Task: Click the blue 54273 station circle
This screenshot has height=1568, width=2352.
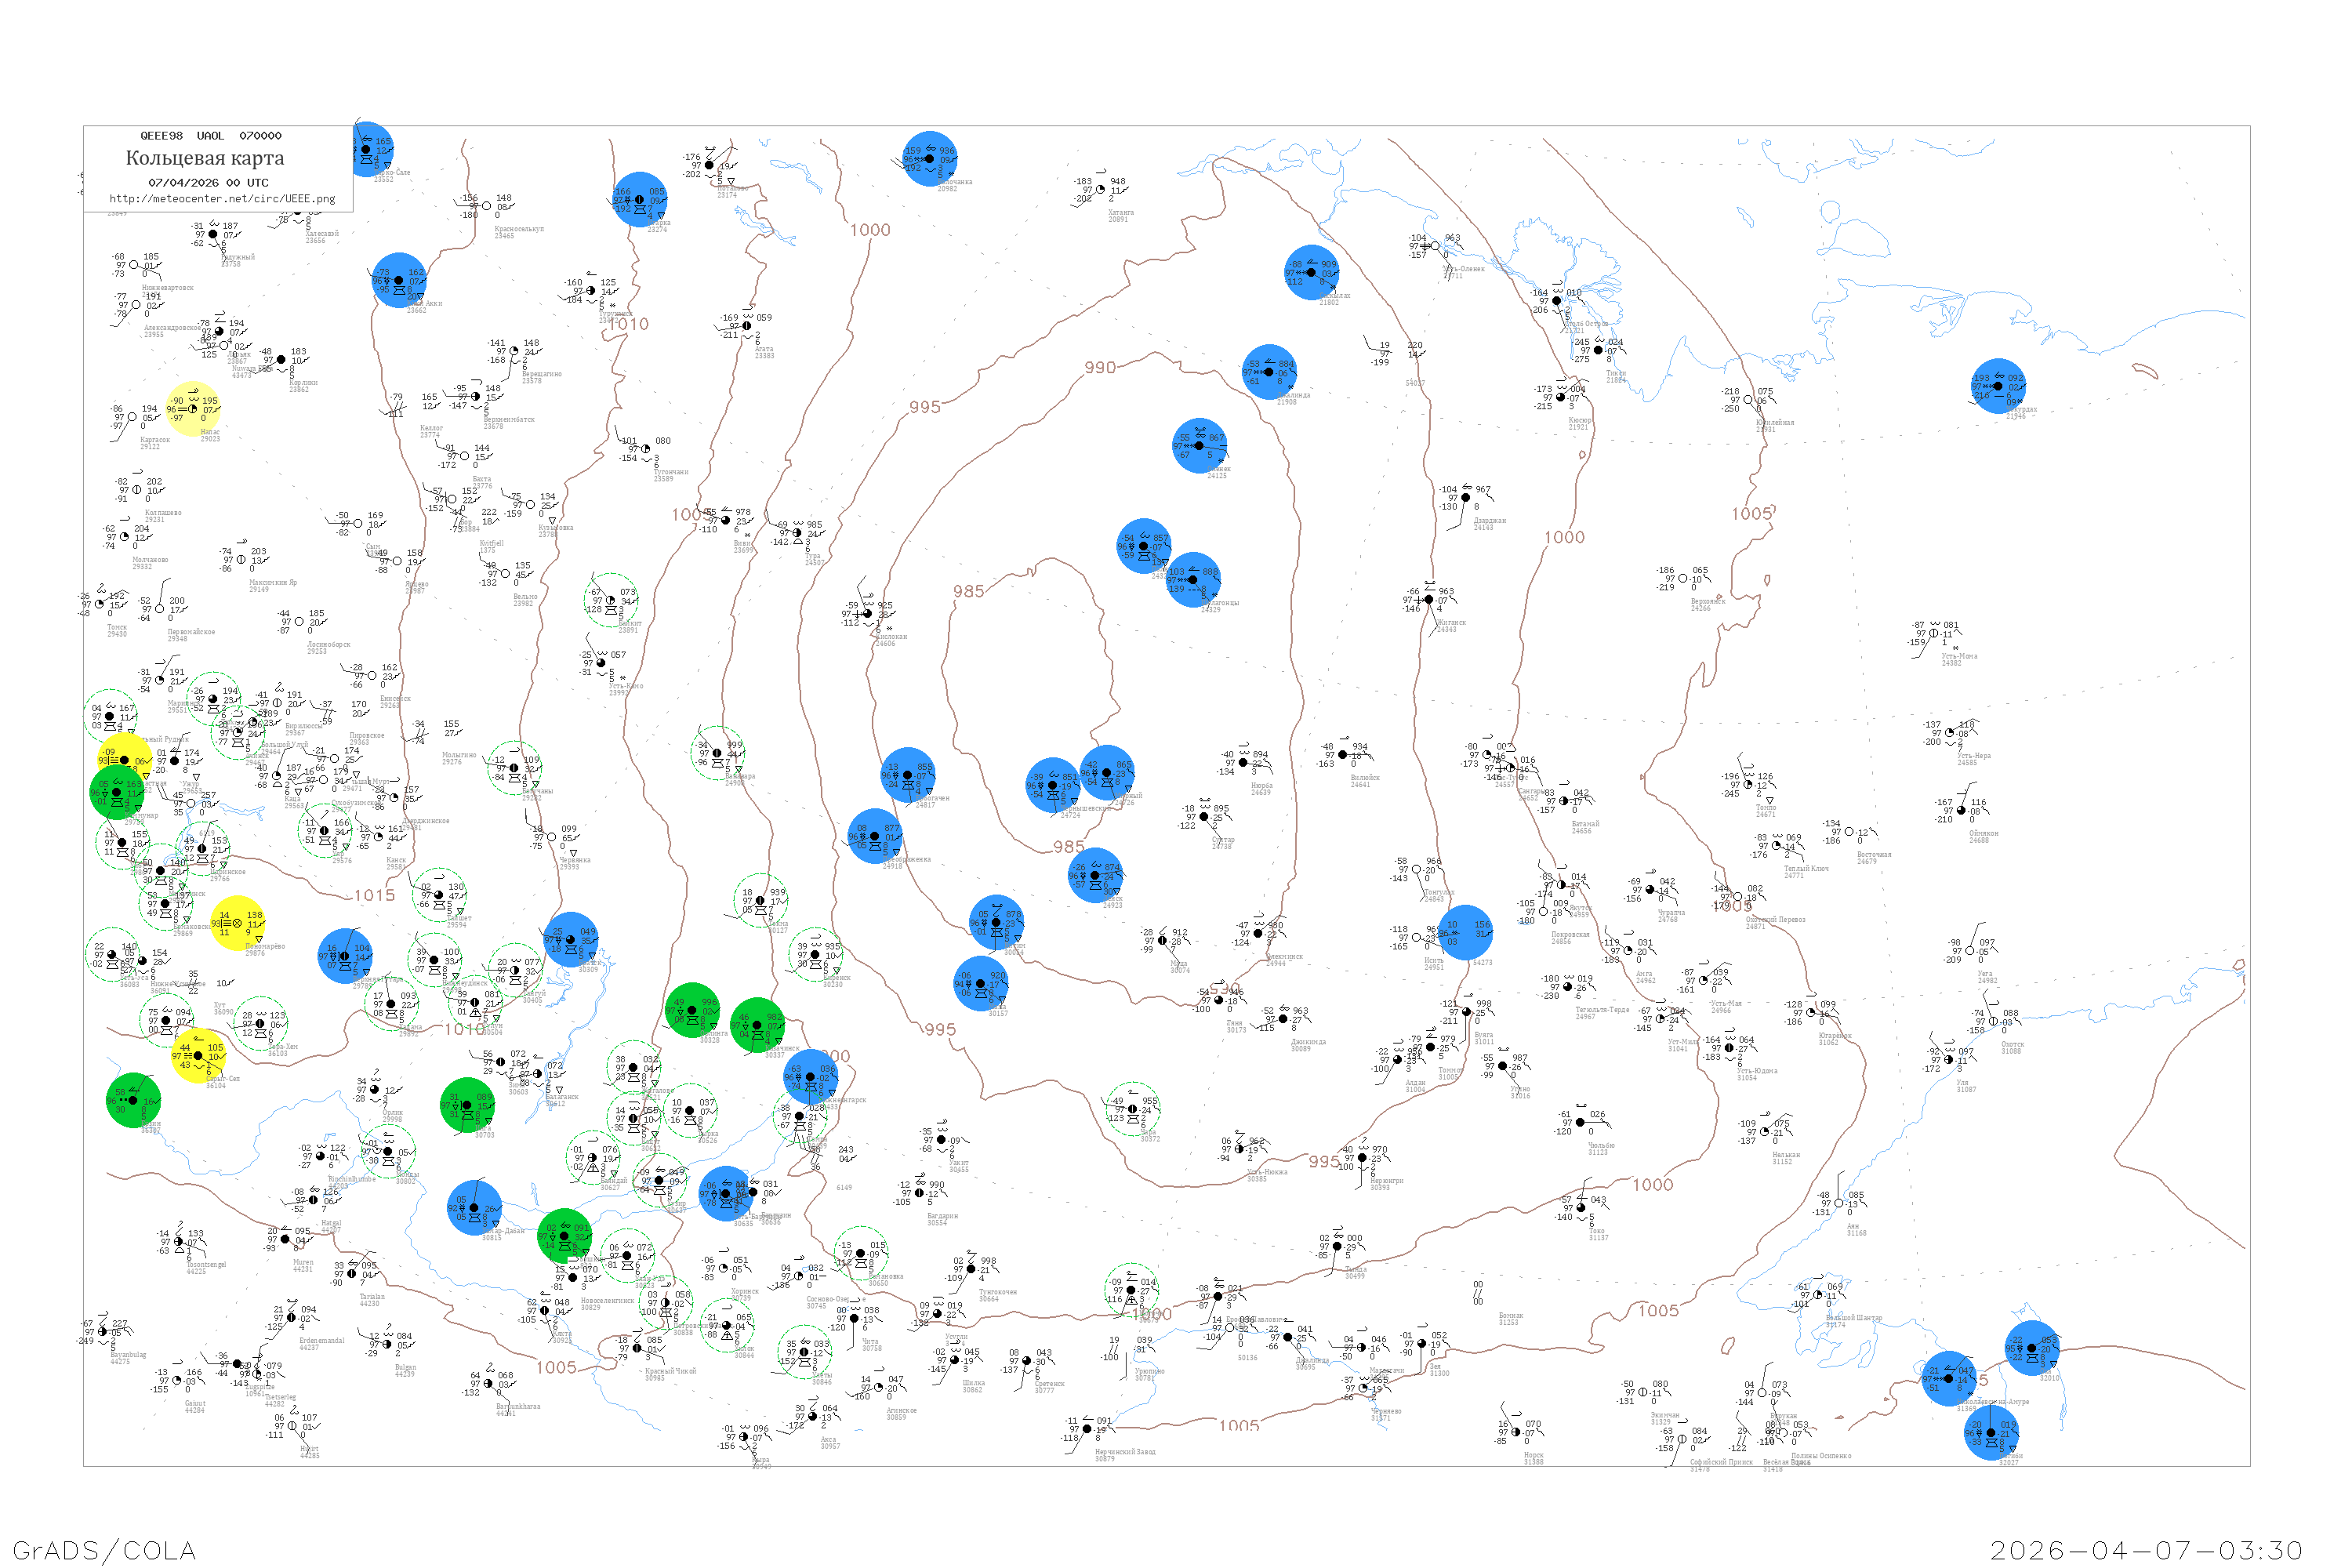Action: (1466, 933)
